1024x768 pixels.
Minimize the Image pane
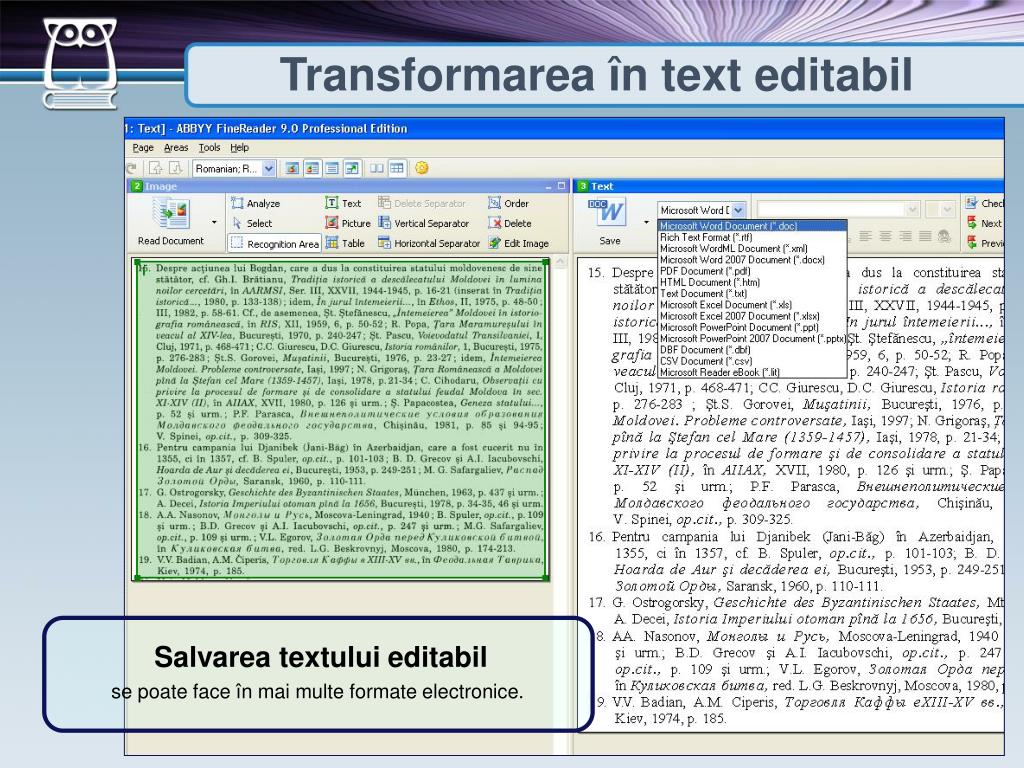tap(549, 186)
